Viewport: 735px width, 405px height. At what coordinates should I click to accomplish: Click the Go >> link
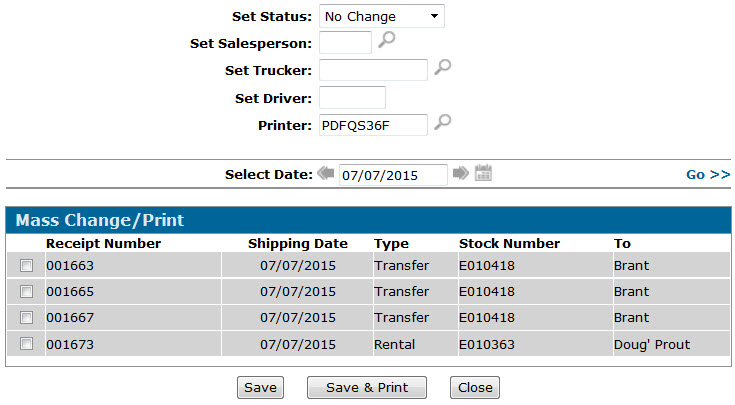(708, 174)
